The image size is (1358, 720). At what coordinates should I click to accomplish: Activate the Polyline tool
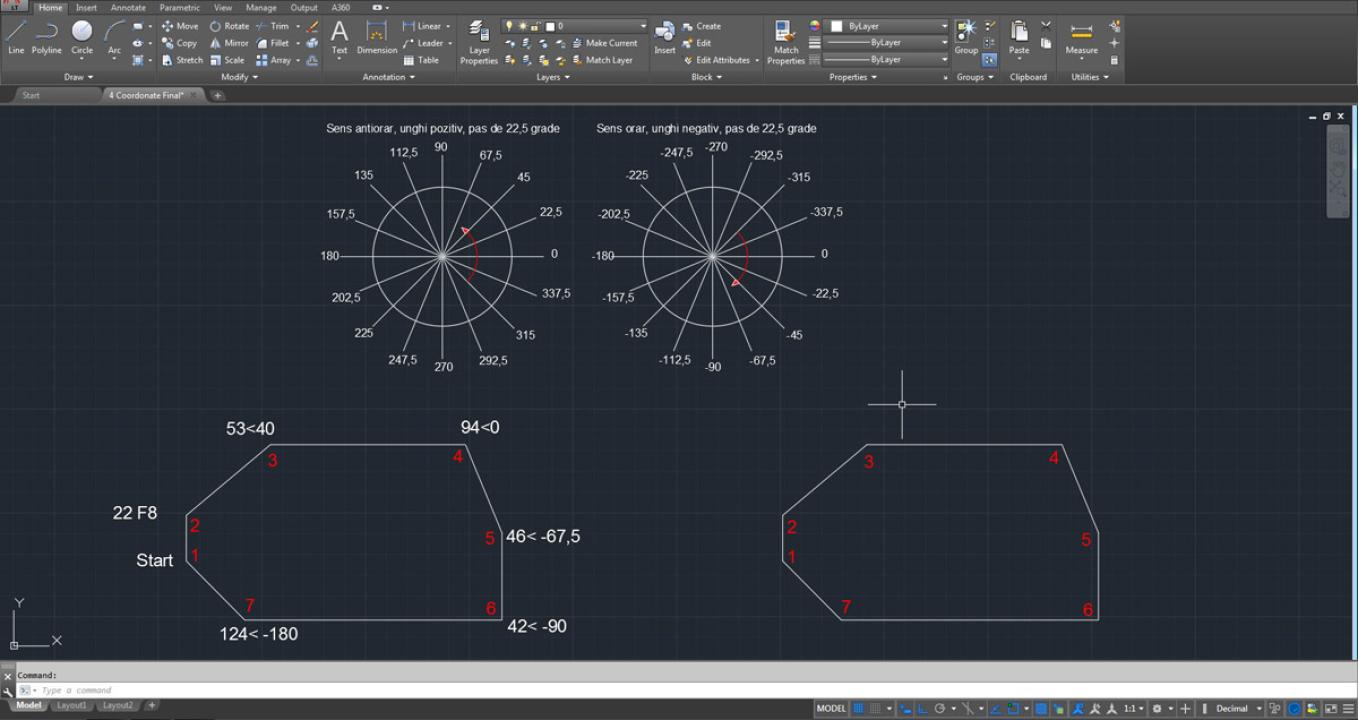[46, 38]
